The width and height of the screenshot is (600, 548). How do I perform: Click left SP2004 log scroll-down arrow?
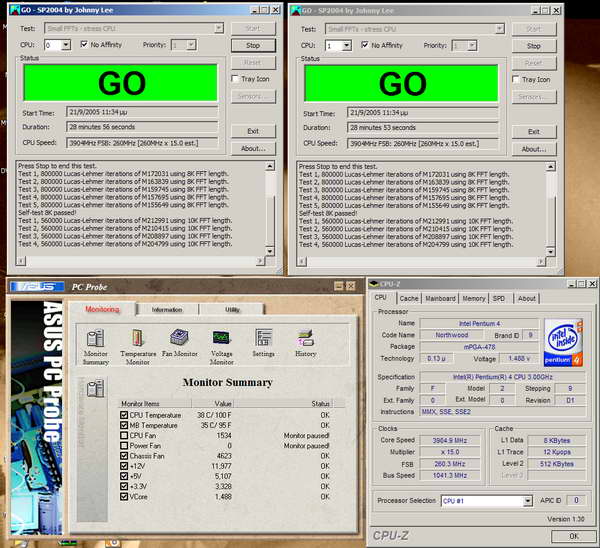pos(270,251)
